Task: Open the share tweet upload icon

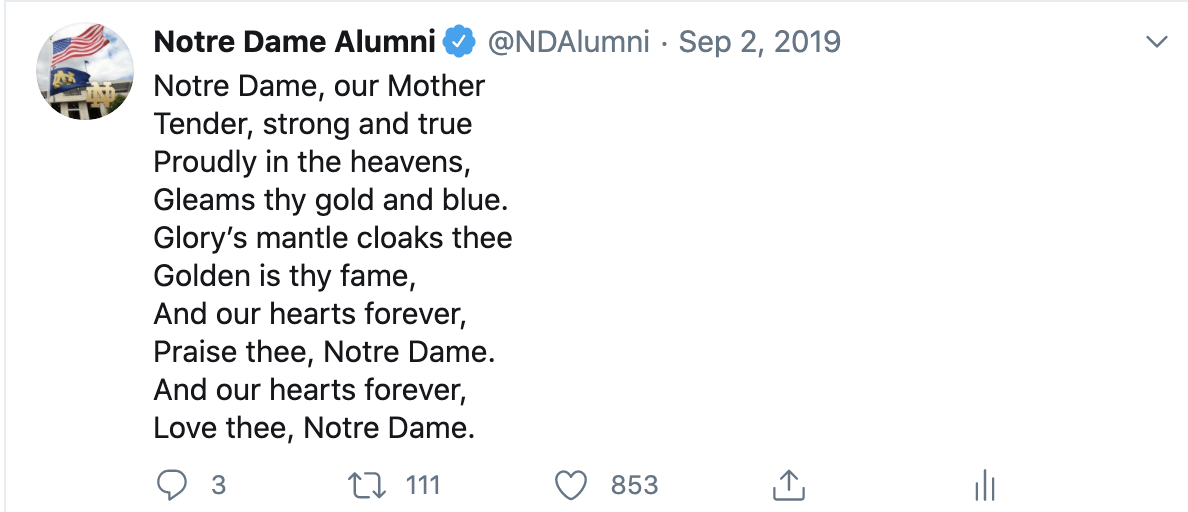Action: point(788,484)
